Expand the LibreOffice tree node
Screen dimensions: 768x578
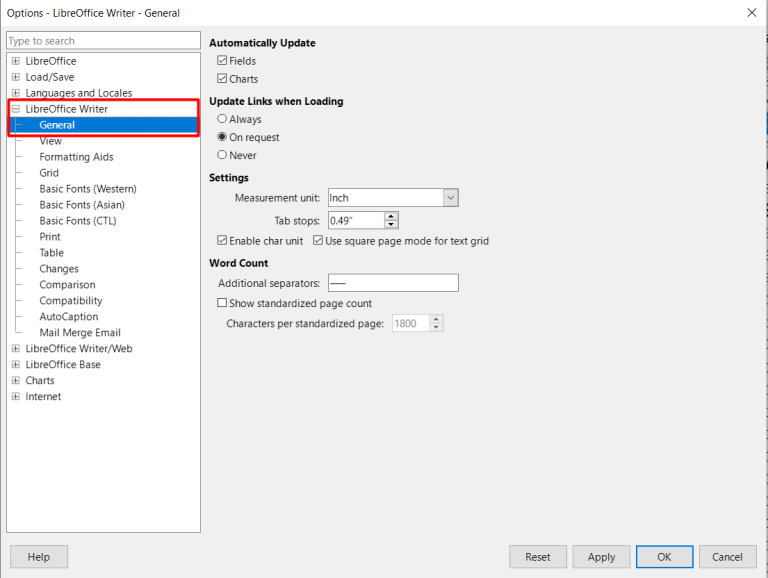click(16, 61)
